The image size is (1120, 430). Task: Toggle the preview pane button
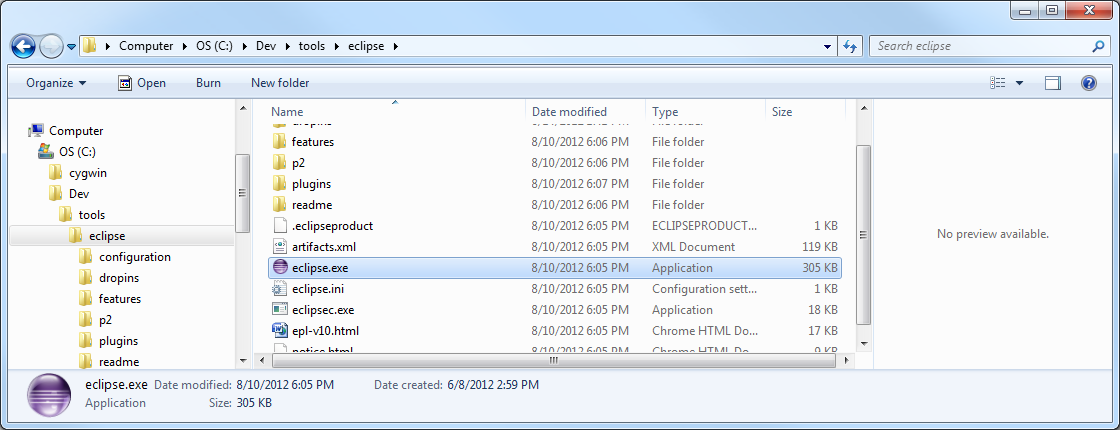pos(1052,83)
